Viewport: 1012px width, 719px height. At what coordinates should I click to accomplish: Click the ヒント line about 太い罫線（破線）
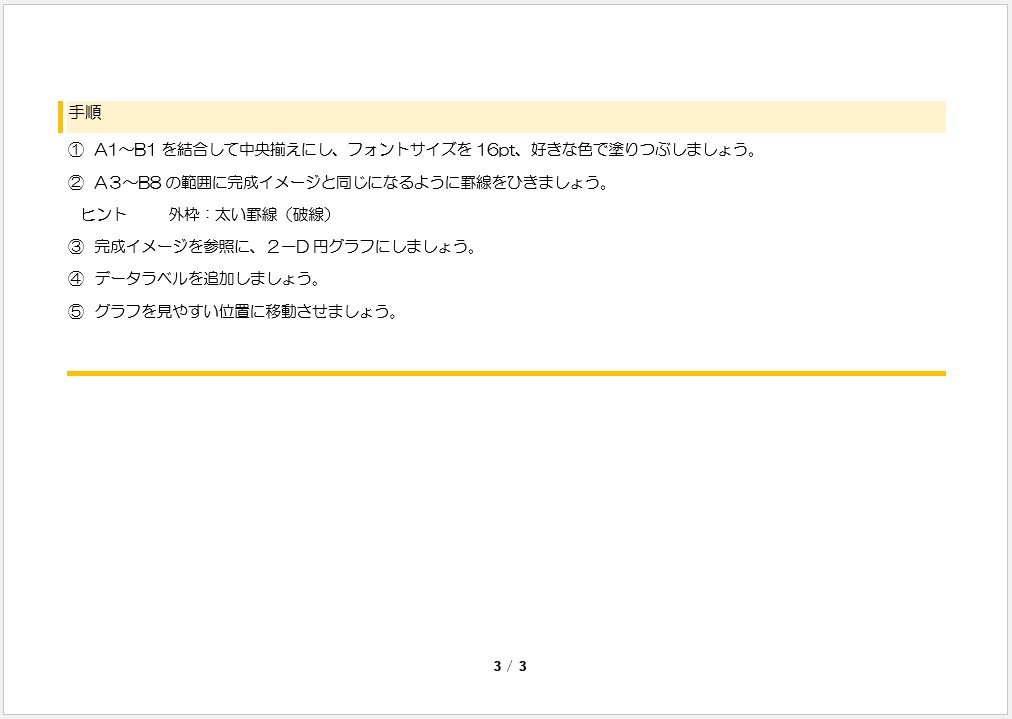coord(207,215)
